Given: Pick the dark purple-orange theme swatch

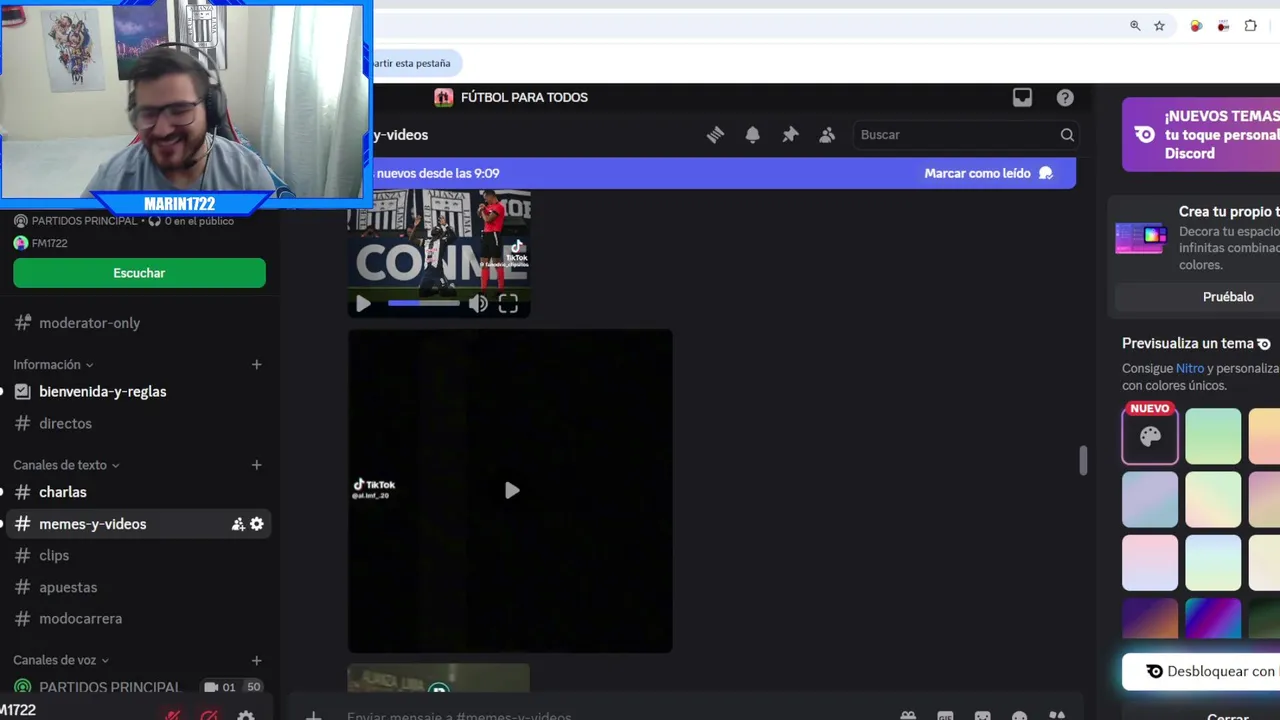Looking at the screenshot, I should pos(1150,618).
